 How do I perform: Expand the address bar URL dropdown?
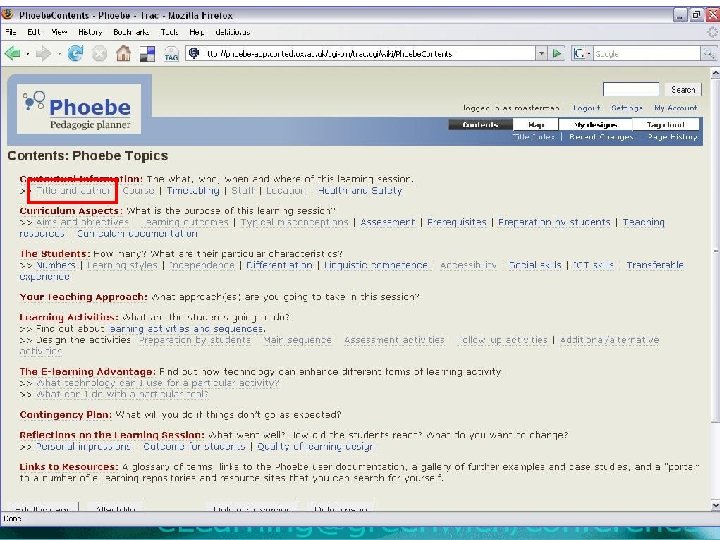coord(541,54)
